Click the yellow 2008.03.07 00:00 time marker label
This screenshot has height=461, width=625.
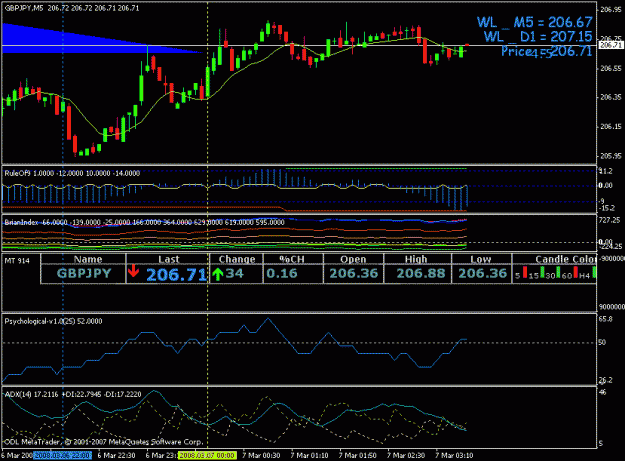pyautogui.click(x=207, y=455)
